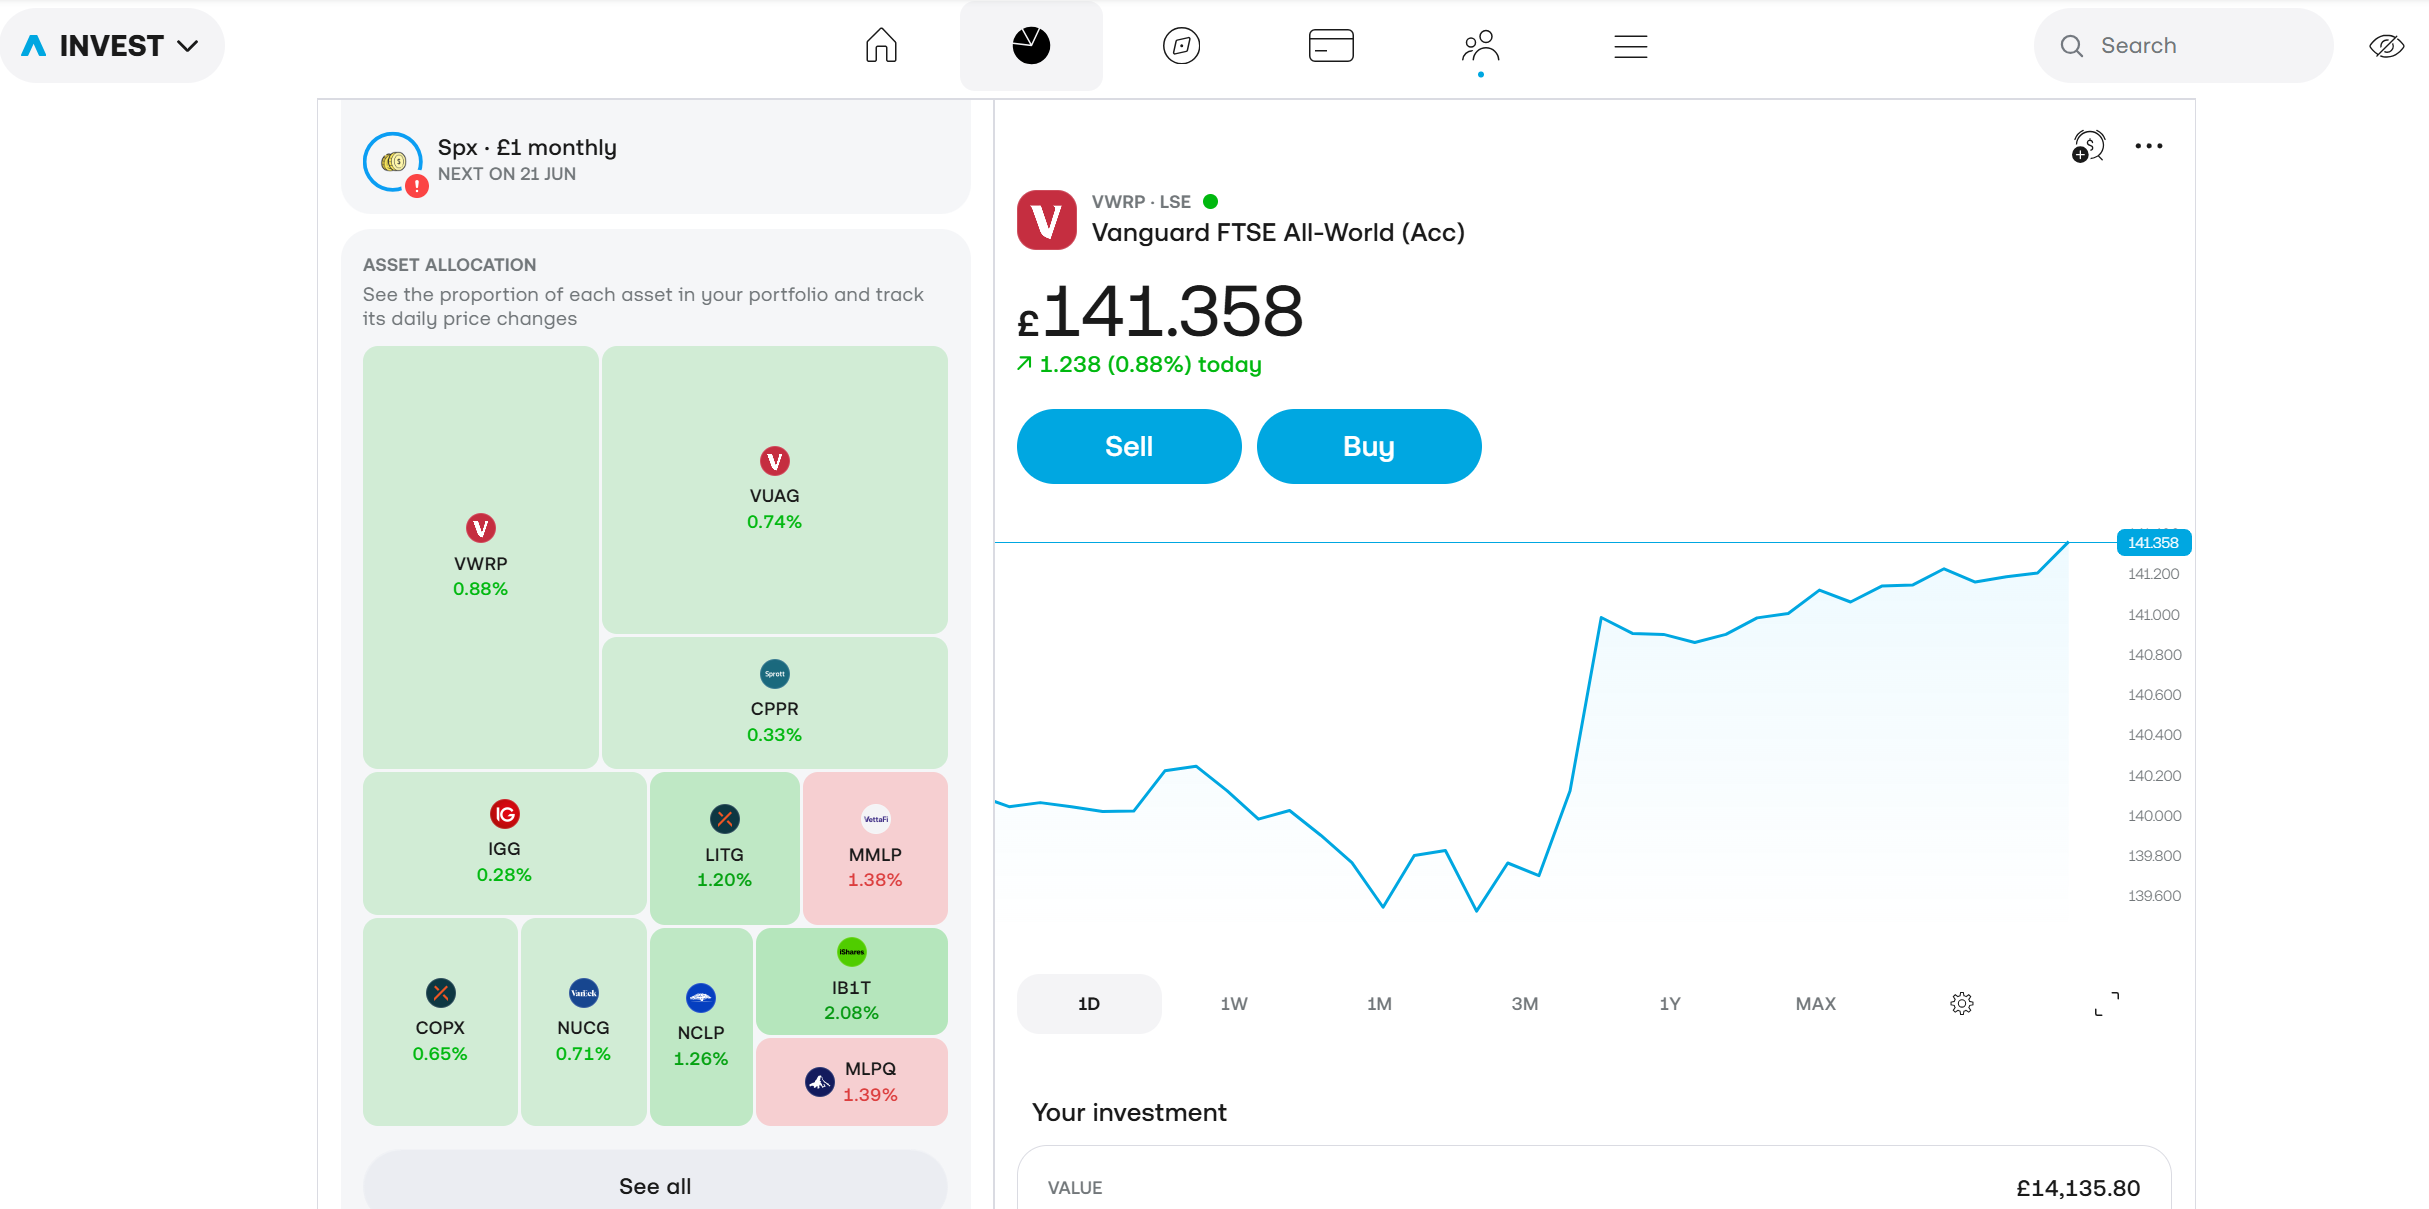Select the 3M chart range tab
Viewport: 2429px width, 1209px height.
[x=1525, y=1003]
